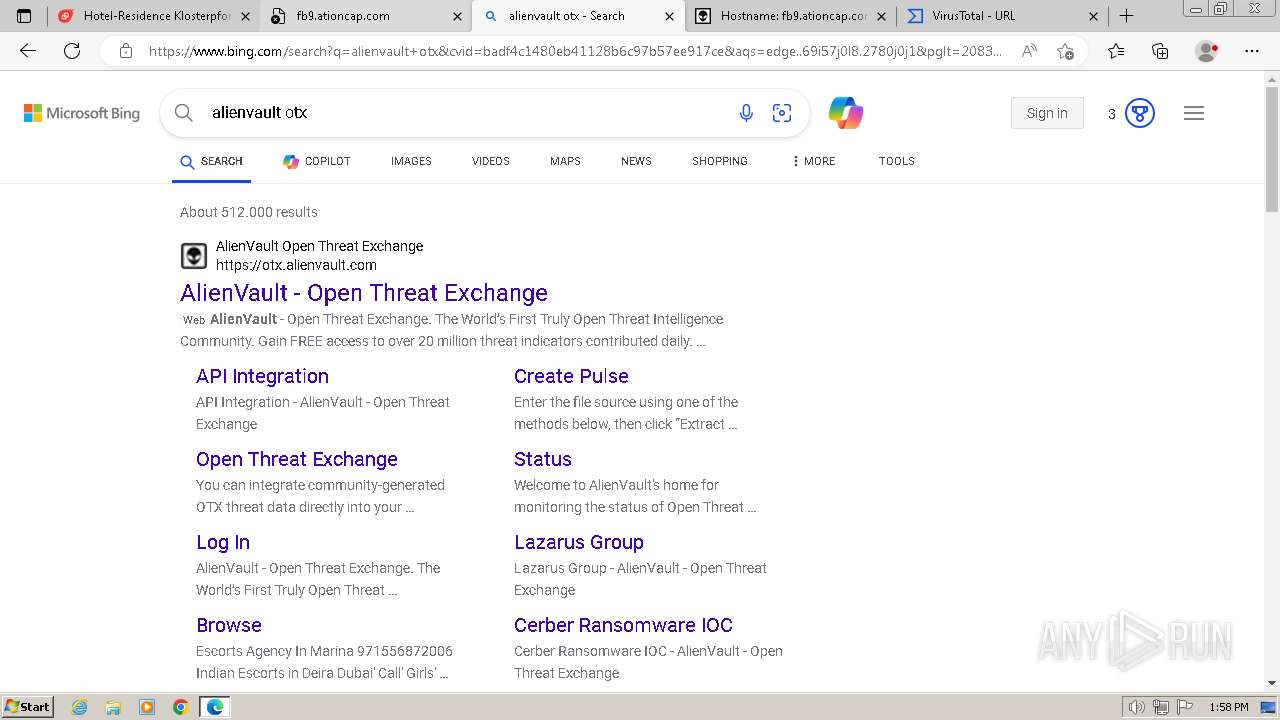Add page to favorites star icon
This screenshot has width=1280, height=720.
pos(1066,51)
